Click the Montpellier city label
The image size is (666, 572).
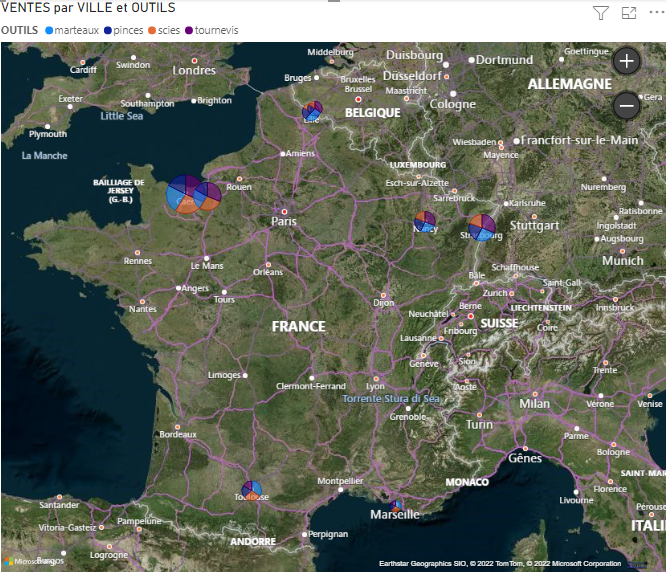click(x=340, y=481)
